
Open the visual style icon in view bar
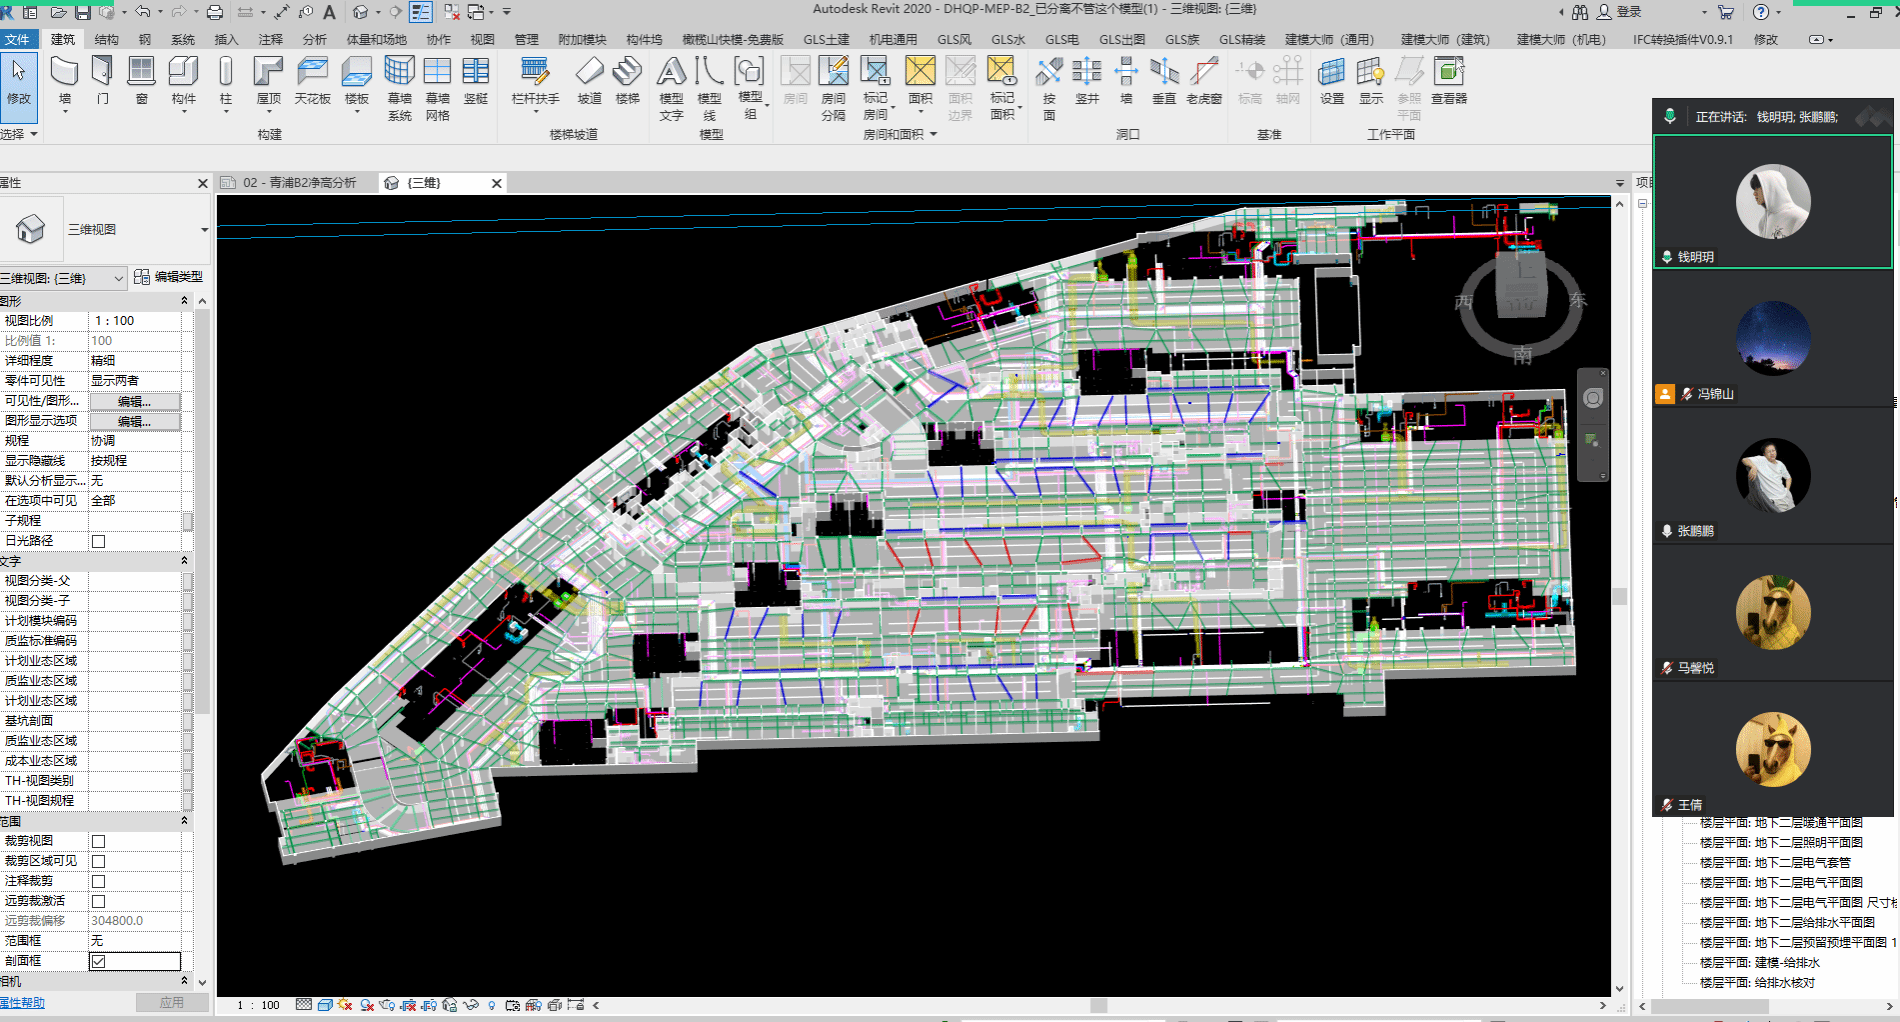(325, 1005)
